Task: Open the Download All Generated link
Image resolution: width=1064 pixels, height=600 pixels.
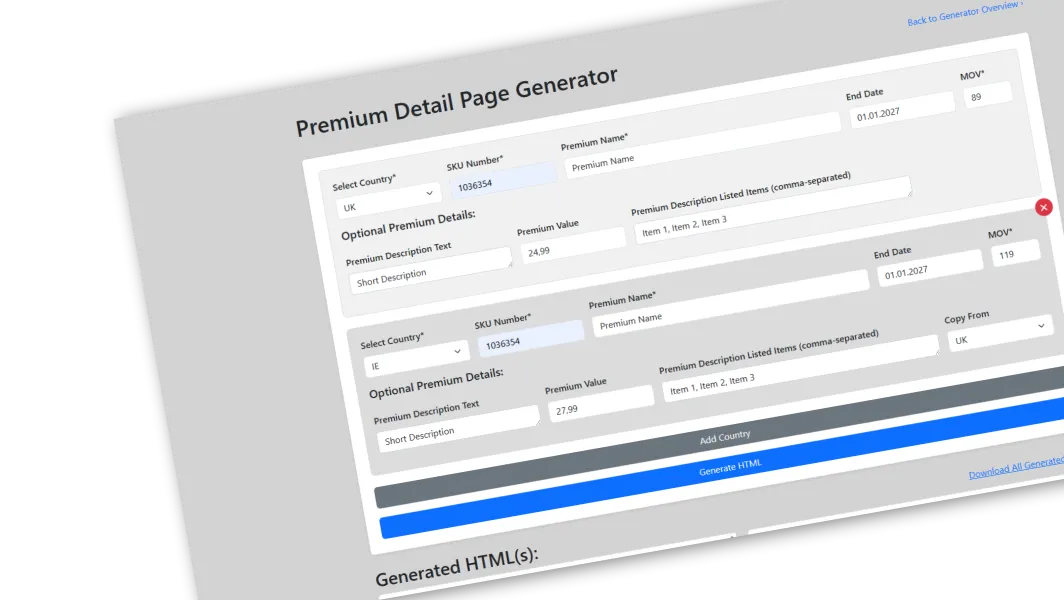Action: click(x=1016, y=466)
